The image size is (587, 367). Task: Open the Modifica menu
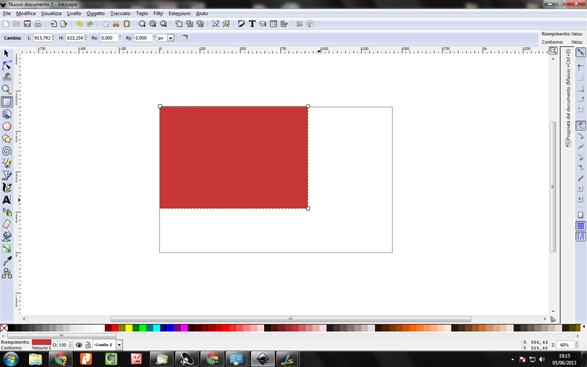click(25, 13)
